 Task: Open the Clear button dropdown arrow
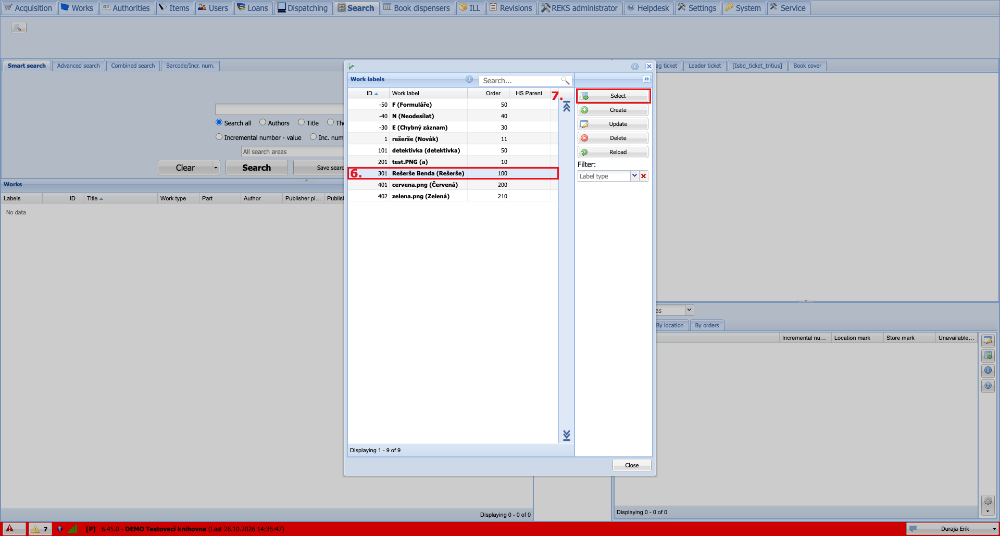(216, 168)
